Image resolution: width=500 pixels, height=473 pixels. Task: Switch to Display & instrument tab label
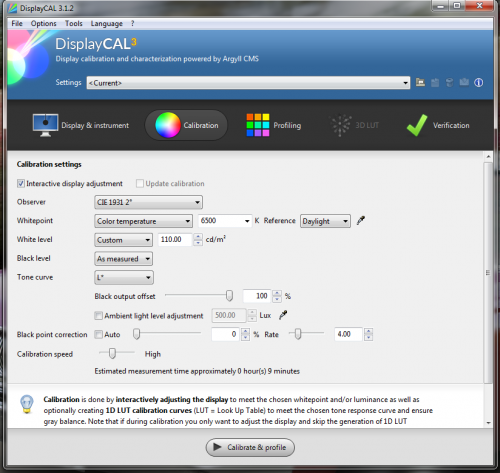click(x=95, y=125)
